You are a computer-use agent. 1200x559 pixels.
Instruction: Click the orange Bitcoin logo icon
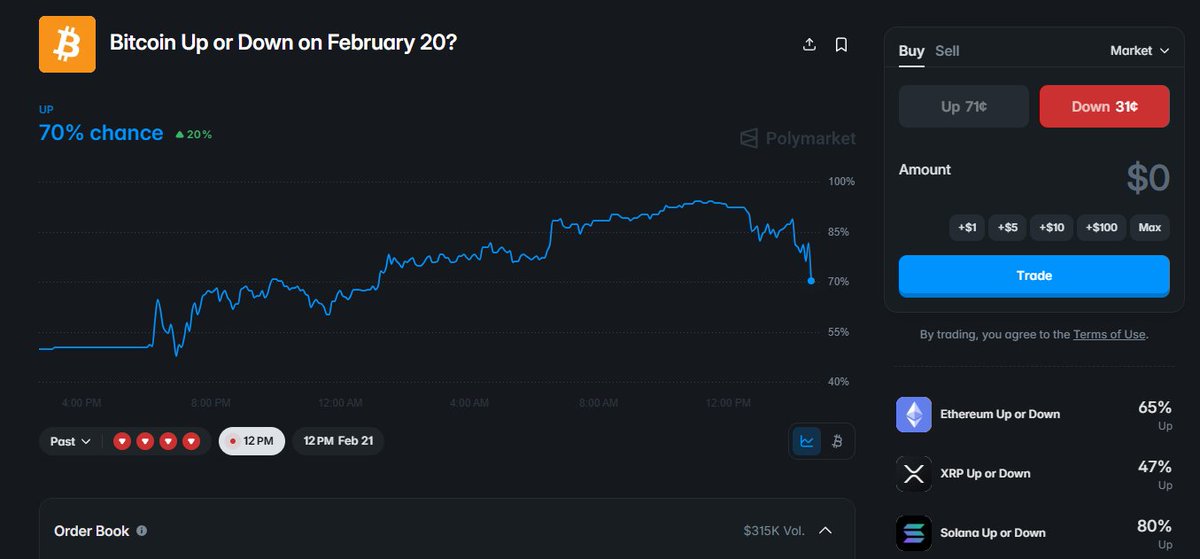tap(67, 44)
